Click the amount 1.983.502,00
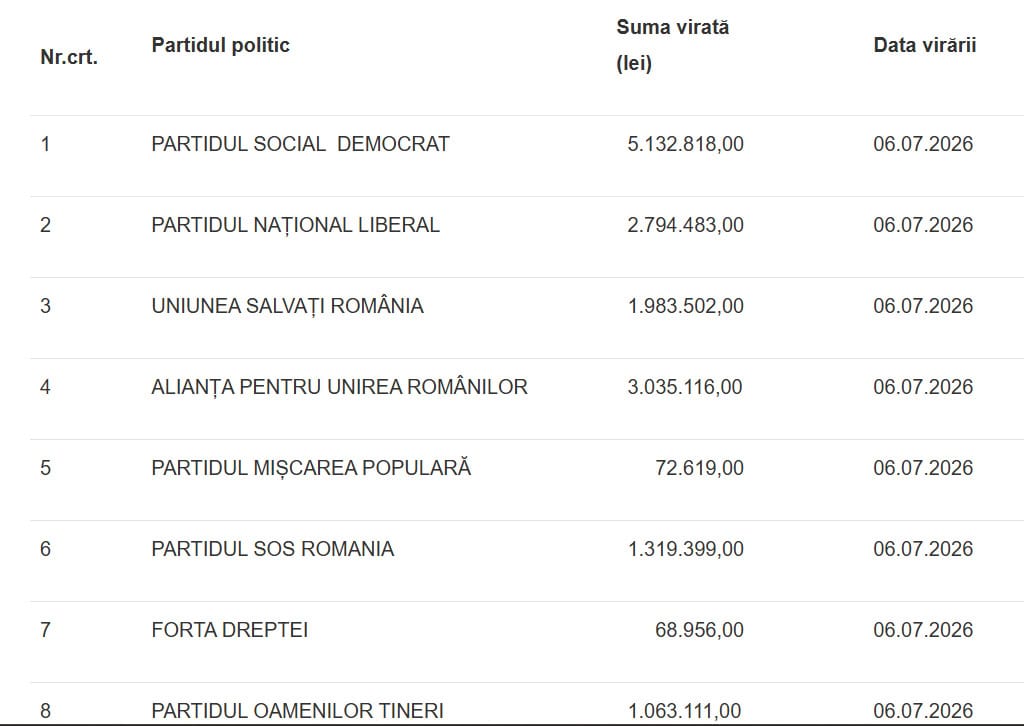 686,306
